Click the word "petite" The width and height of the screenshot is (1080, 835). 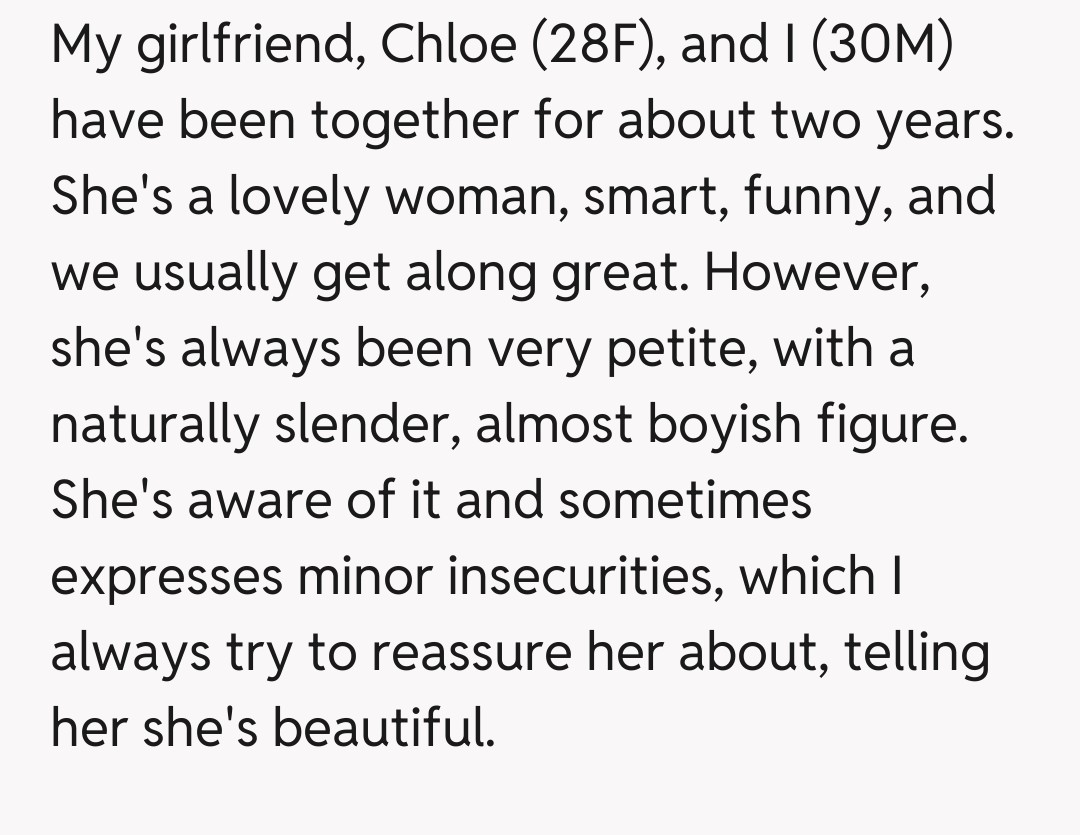coord(675,349)
